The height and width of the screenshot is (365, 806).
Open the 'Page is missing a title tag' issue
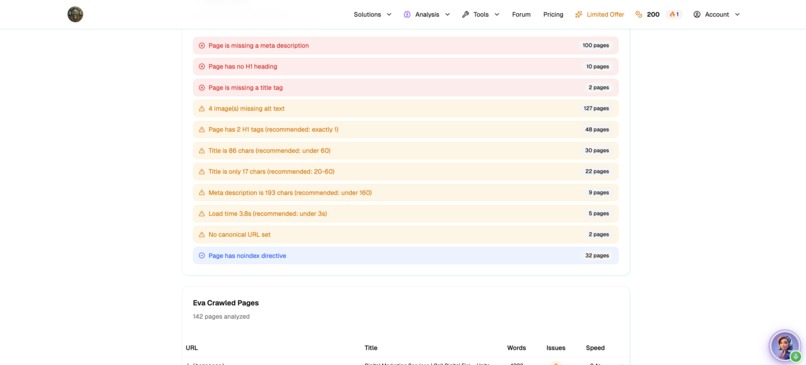(406, 87)
